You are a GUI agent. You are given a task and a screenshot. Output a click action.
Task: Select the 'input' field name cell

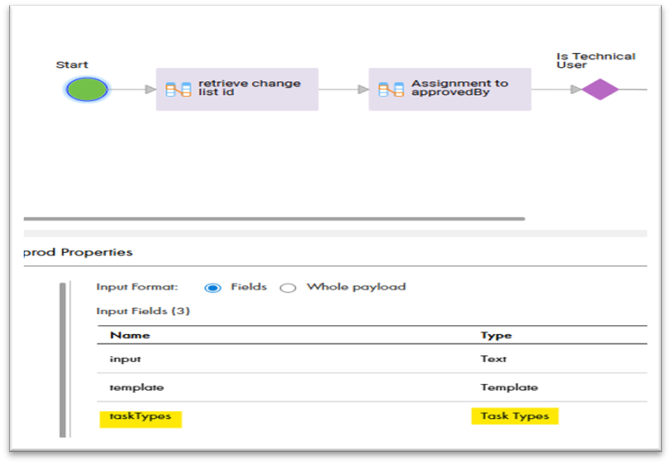pos(125,359)
